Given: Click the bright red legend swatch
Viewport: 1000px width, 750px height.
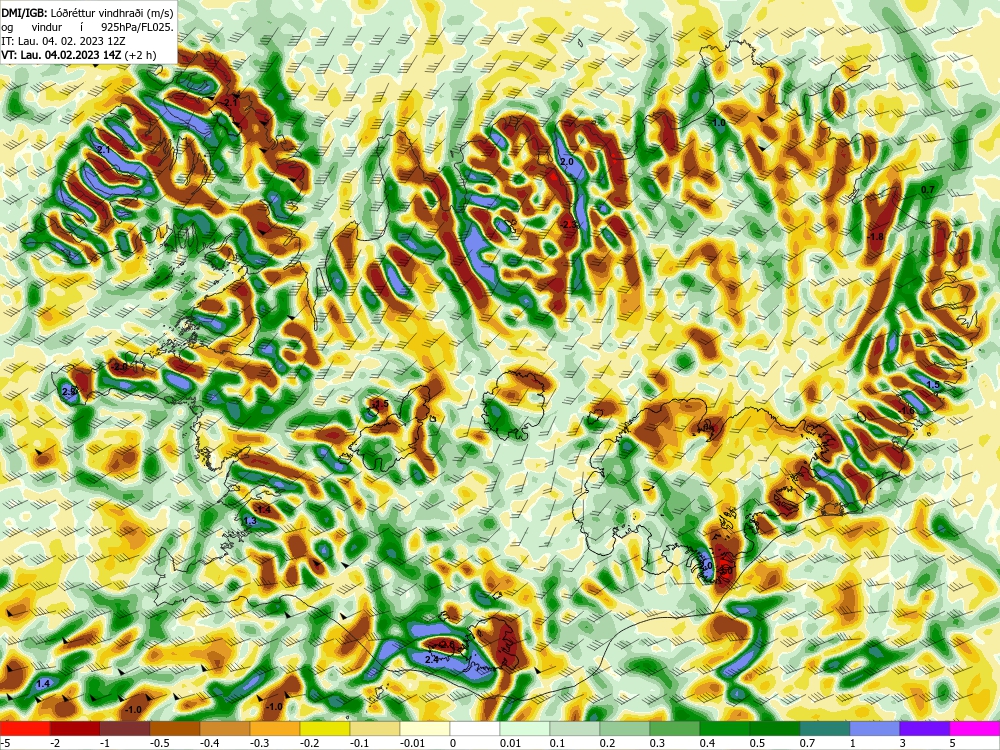Looking at the screenshot, I should pyautogui.click(x=25, y=728).
